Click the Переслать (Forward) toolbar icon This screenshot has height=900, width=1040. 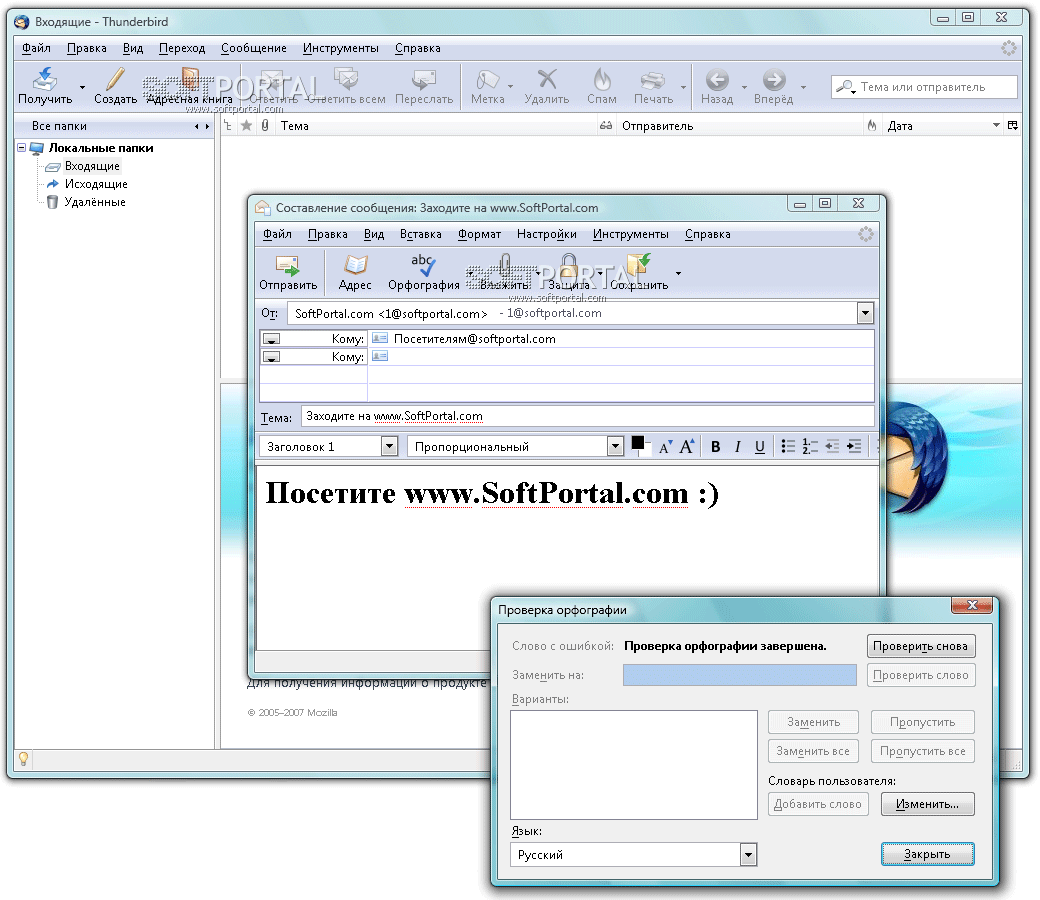pos(424,79)
